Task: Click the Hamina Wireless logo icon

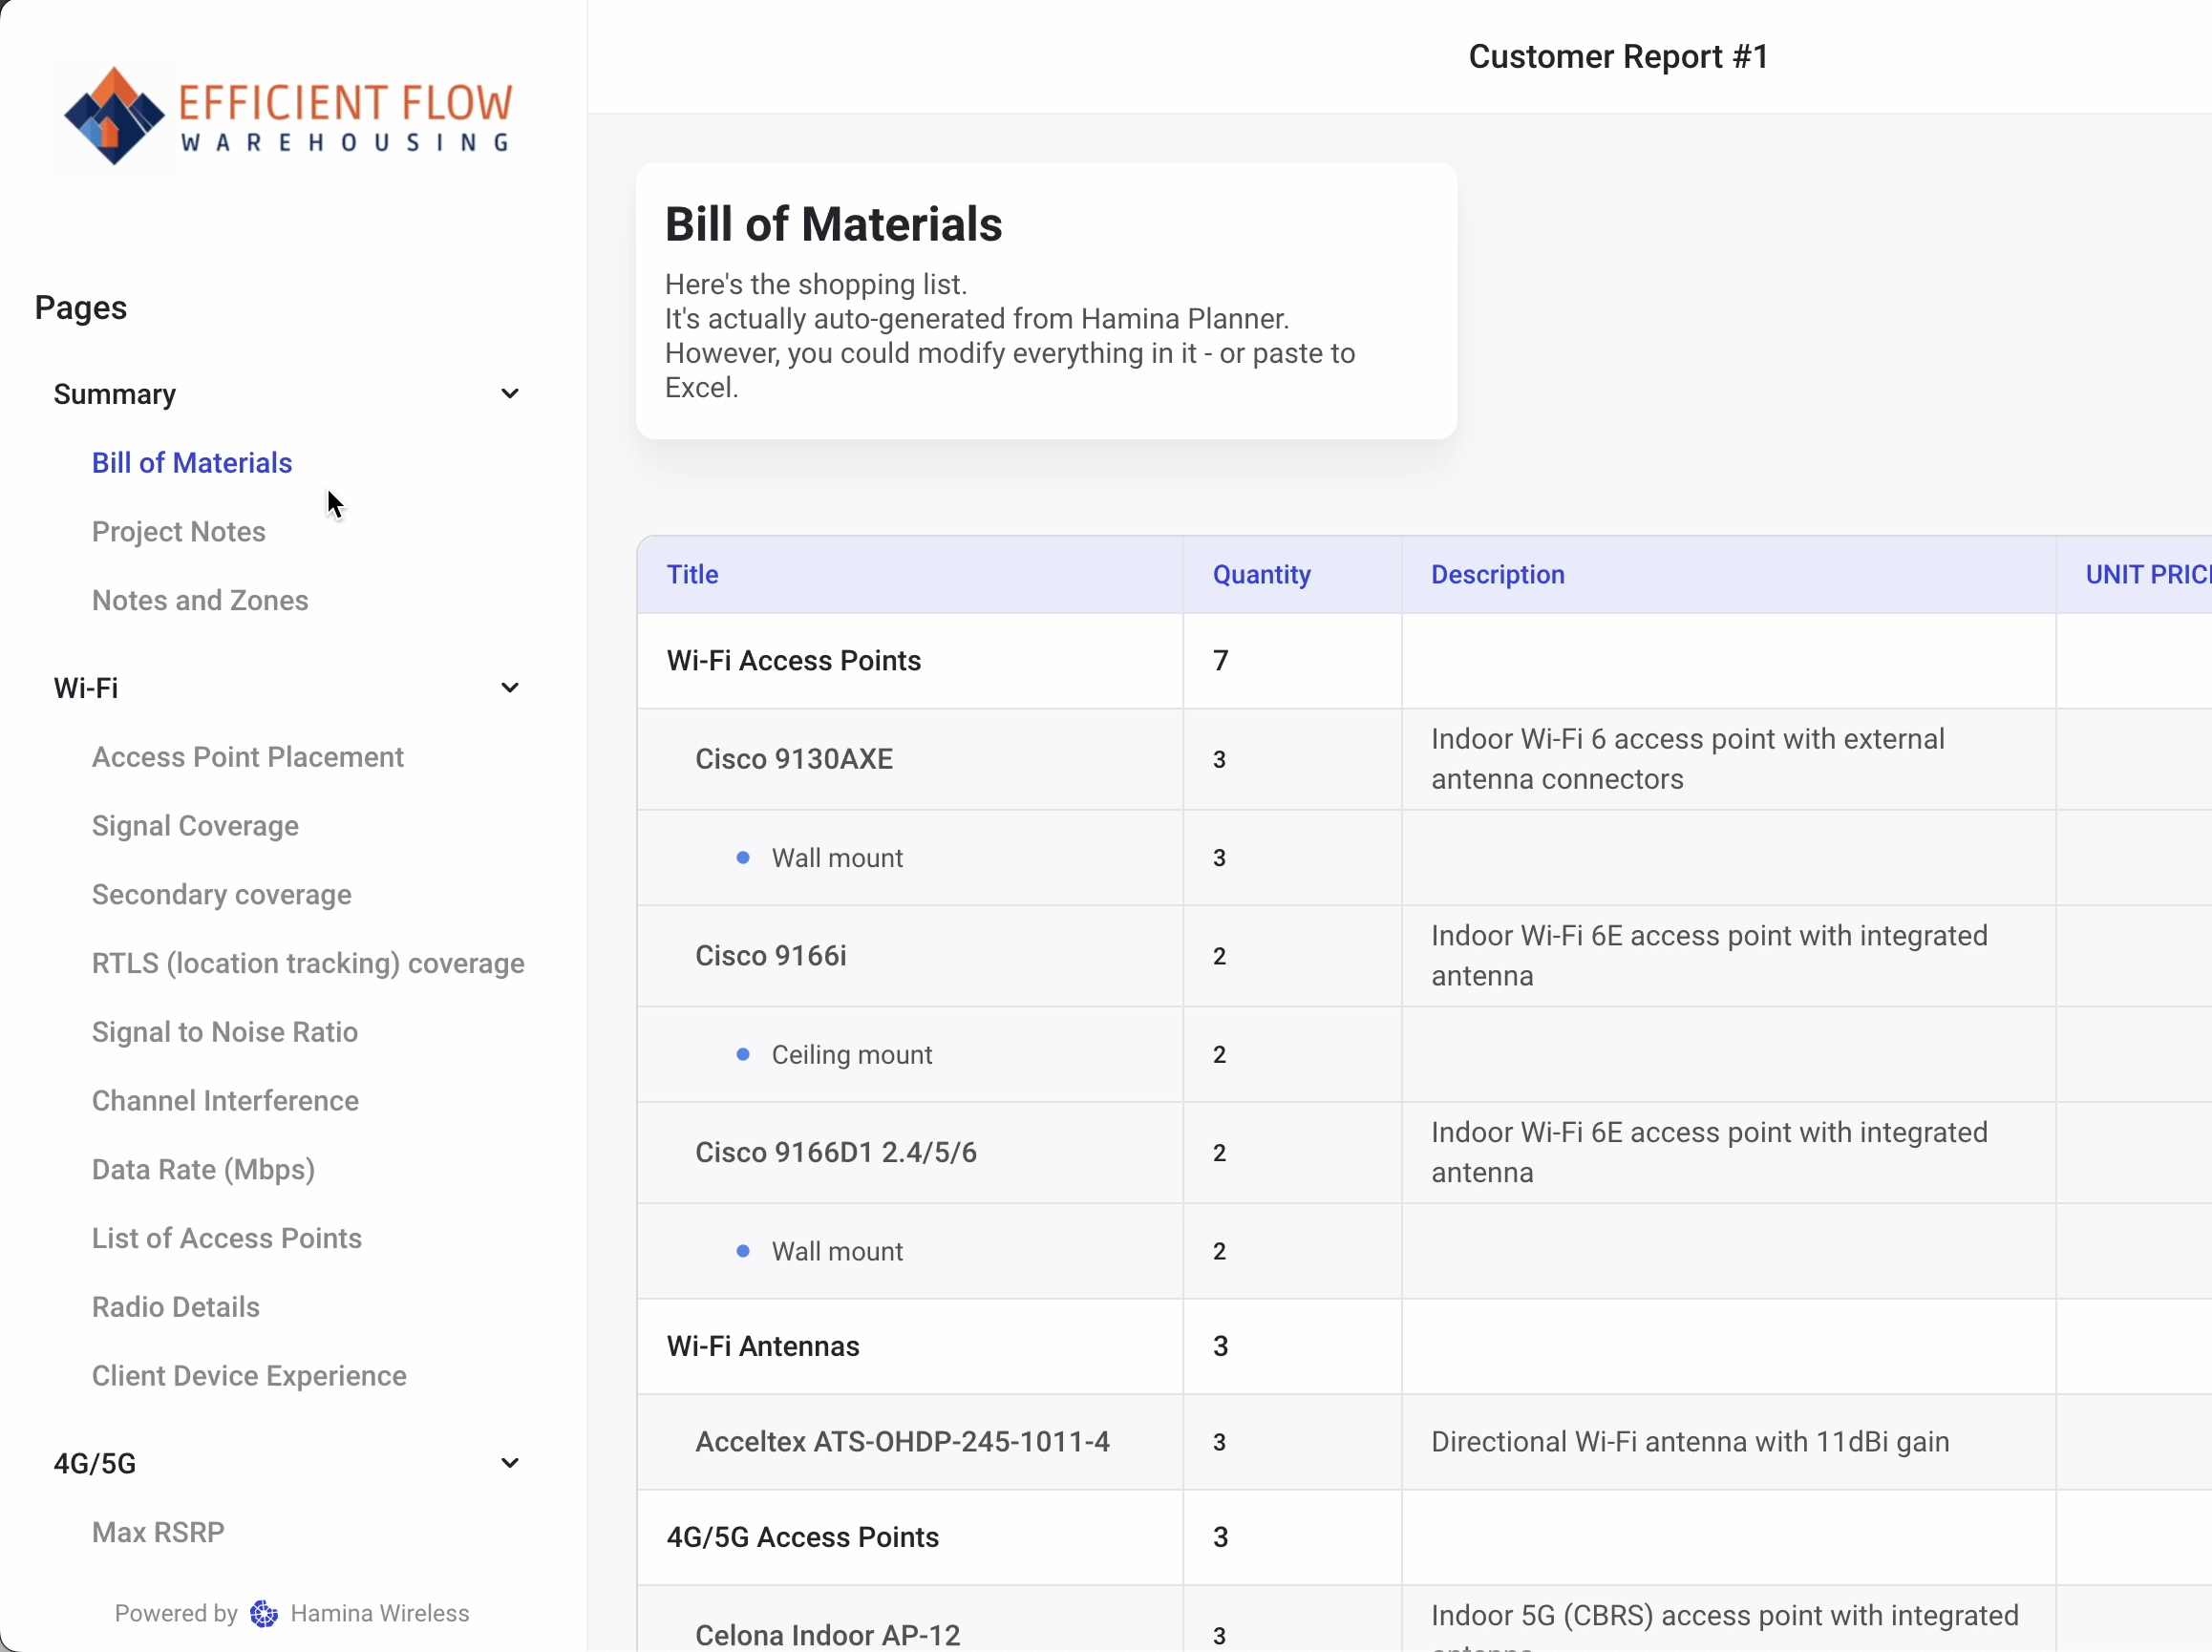Action: (264, 1613)
